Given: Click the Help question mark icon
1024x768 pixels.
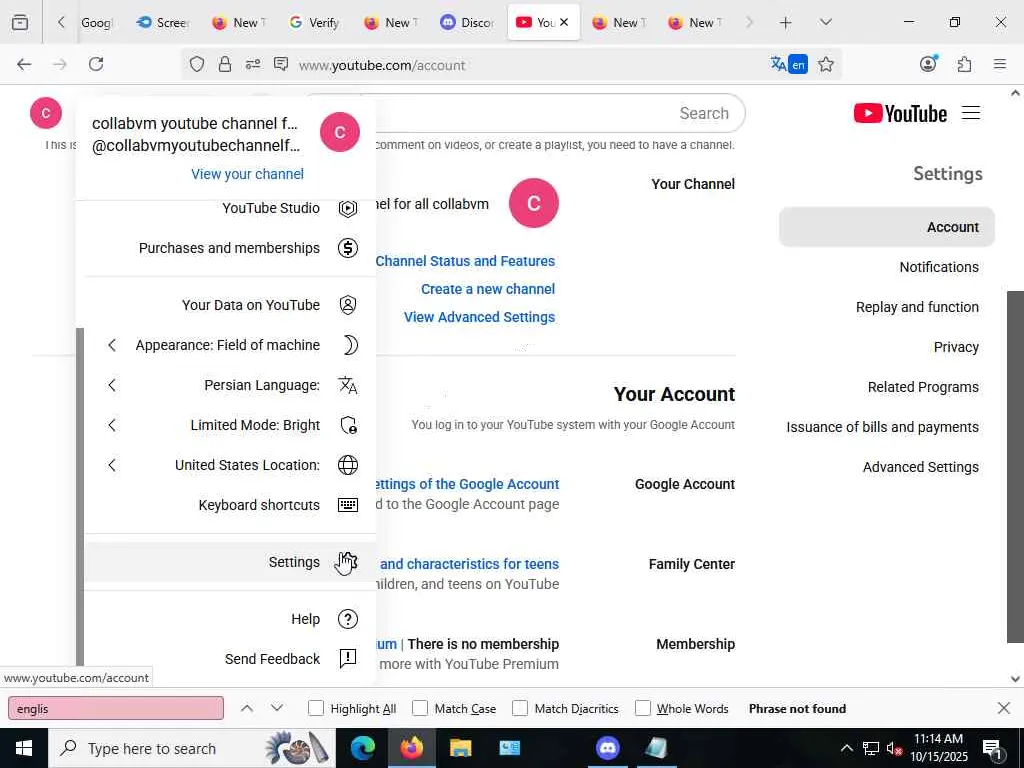Looking at the screenshot, I should (347, 619).
